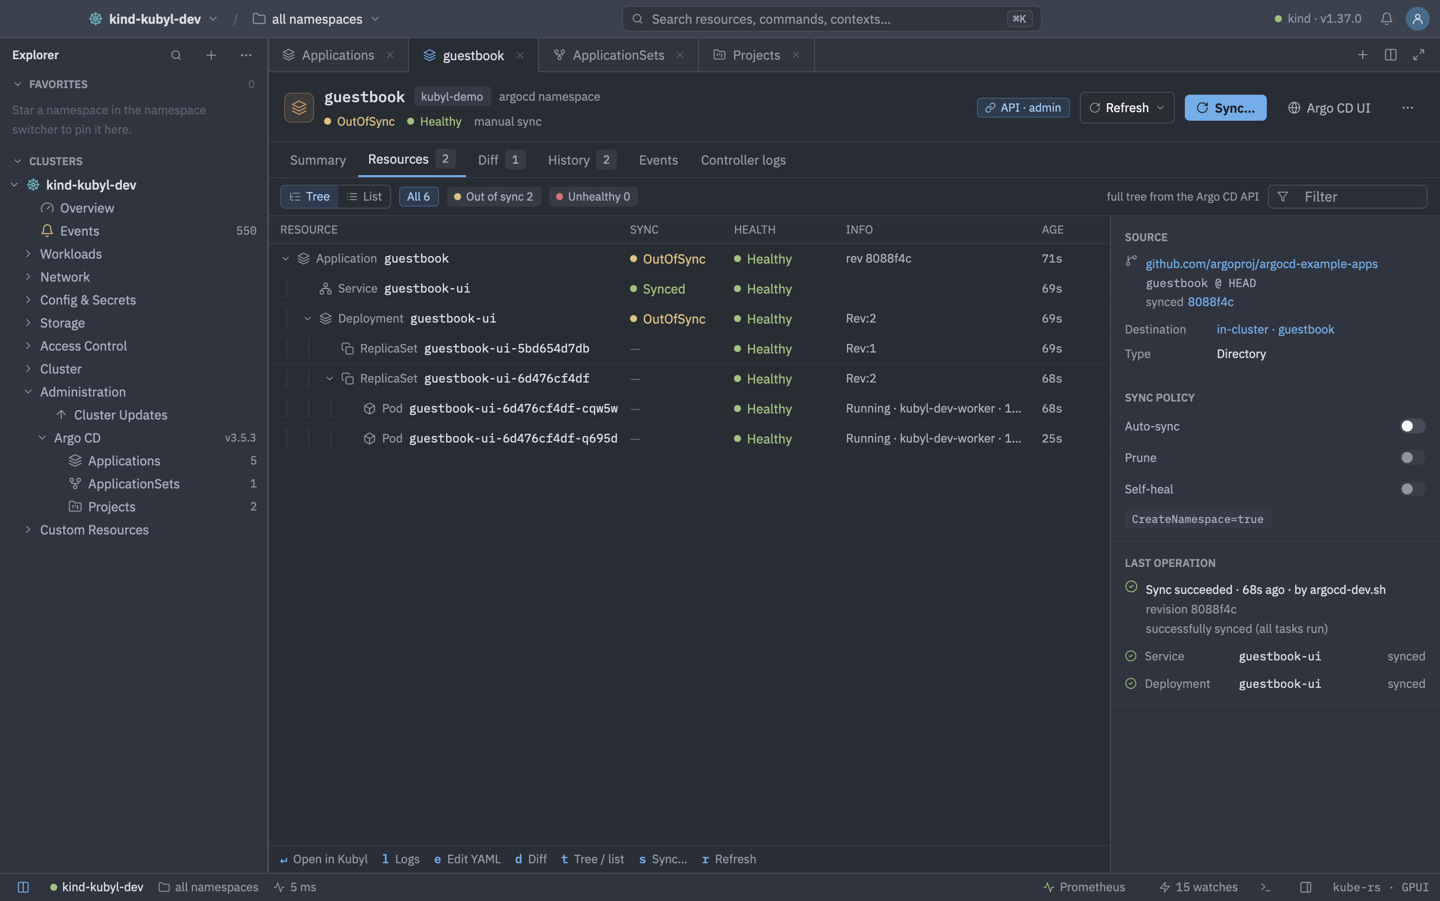Click the split editor layout icon
The height and width of the screenshot is (901, 1440).
coord(1390,55)
